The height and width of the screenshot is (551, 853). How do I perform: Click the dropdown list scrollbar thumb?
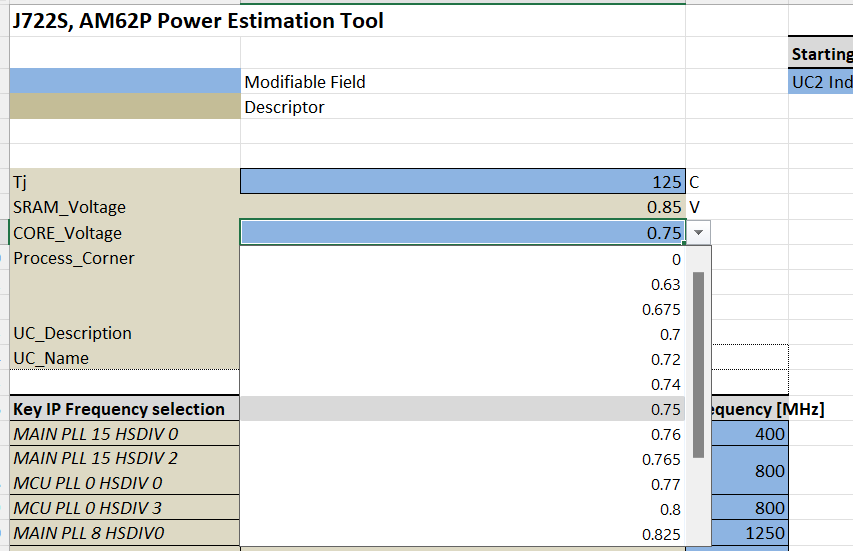coord(699,365)
